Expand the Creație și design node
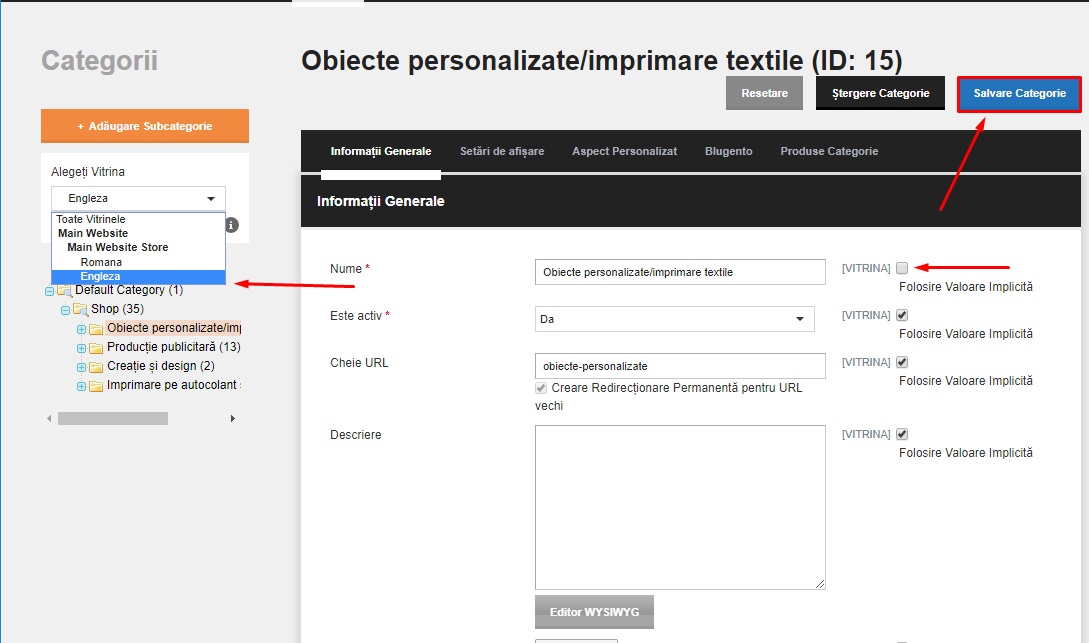Image resolution: width=1089 pixels, height=643 pixels. 81,367
